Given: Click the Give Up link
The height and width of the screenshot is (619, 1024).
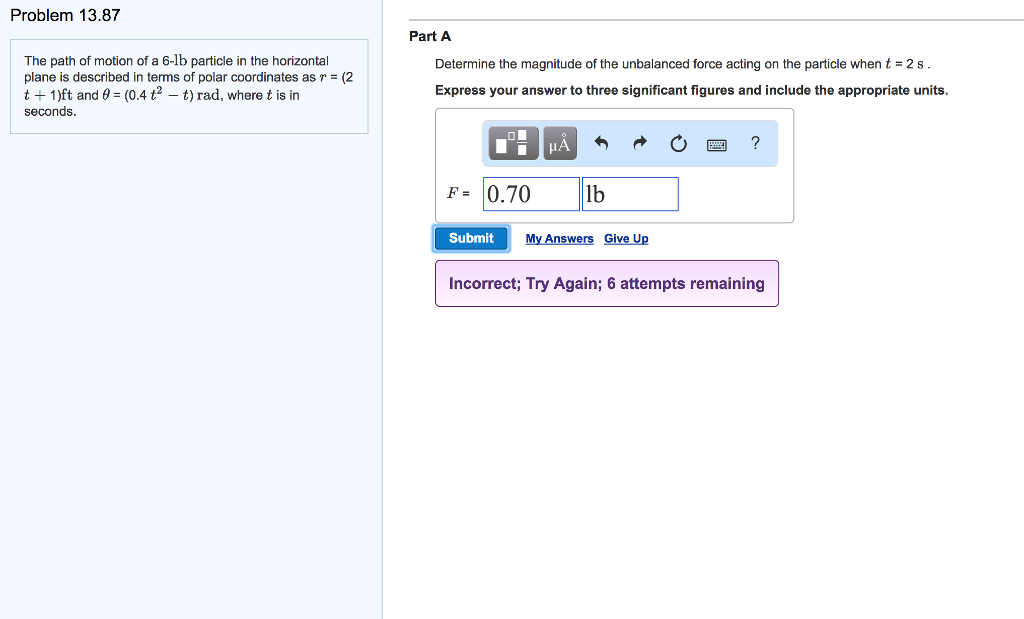Looking at the screenshot, I should (625, 238).
